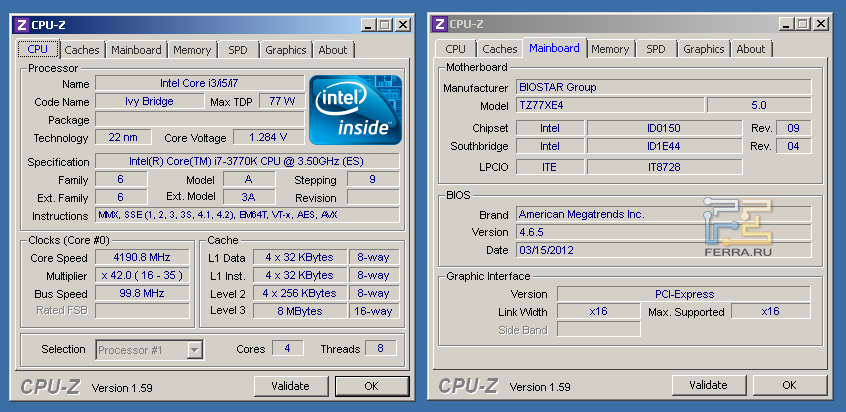Image resolution: width=846 pixels, height=412 pixels.
Task: Click the PCI-Express Version field
Action: [x=684, y=294]
